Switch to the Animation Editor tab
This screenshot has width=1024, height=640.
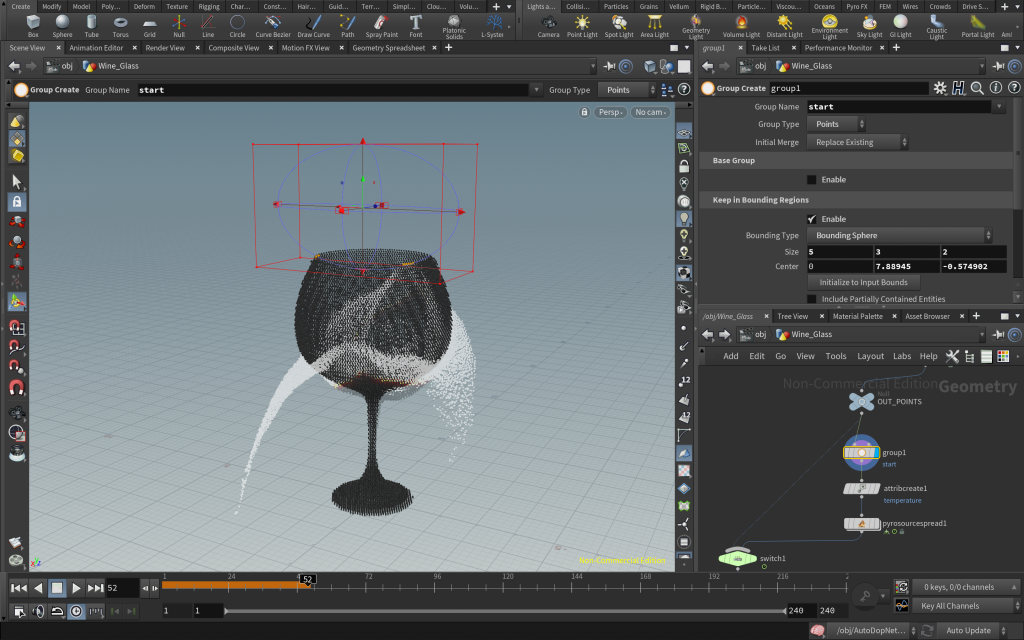pyautogui.click(x=96, y=48)
